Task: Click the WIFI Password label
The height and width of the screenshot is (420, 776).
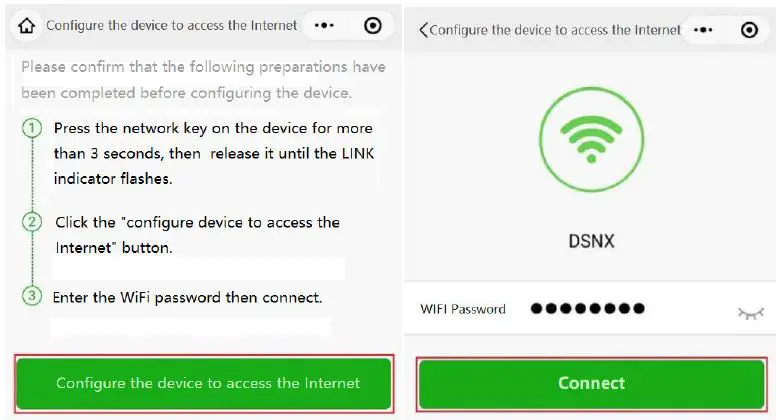Action: [463, 309]
